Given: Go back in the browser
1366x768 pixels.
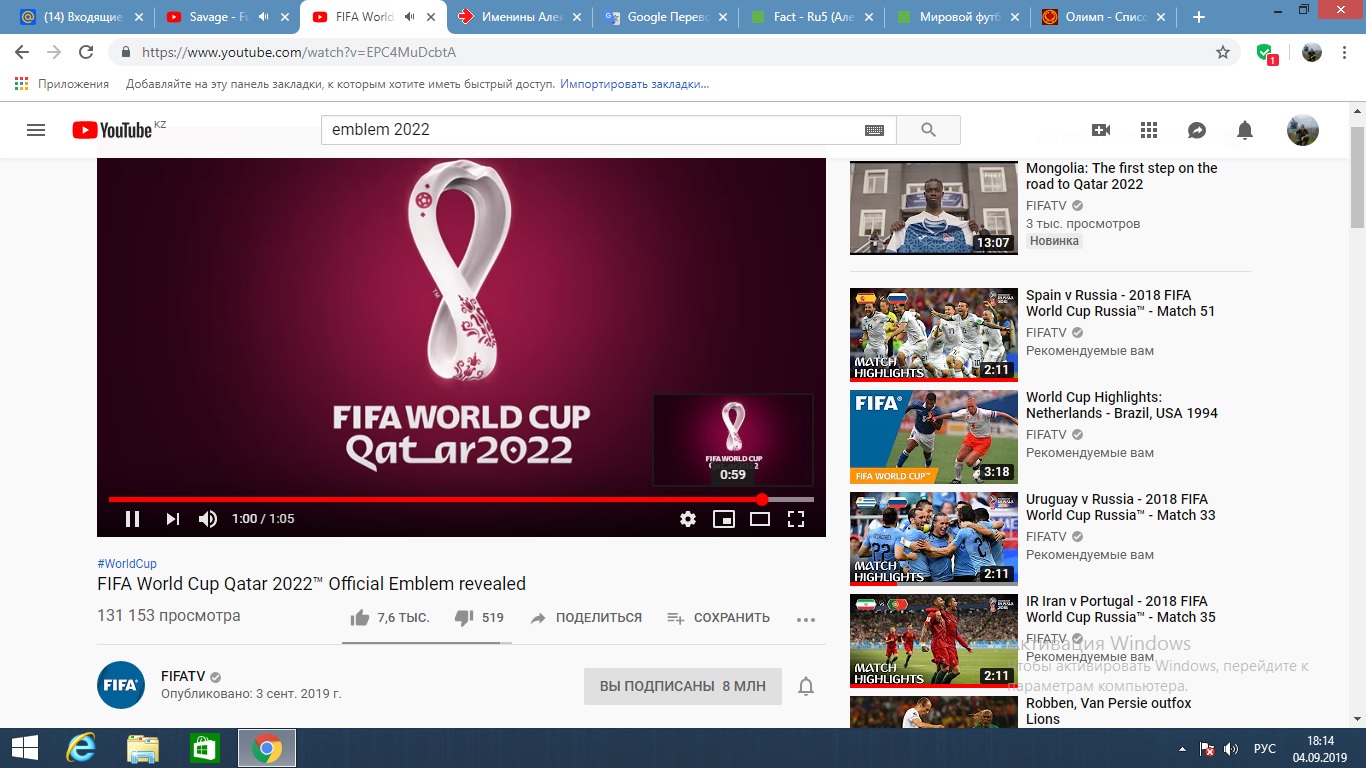Looking at the screenshot, I should tap(22, 52).
